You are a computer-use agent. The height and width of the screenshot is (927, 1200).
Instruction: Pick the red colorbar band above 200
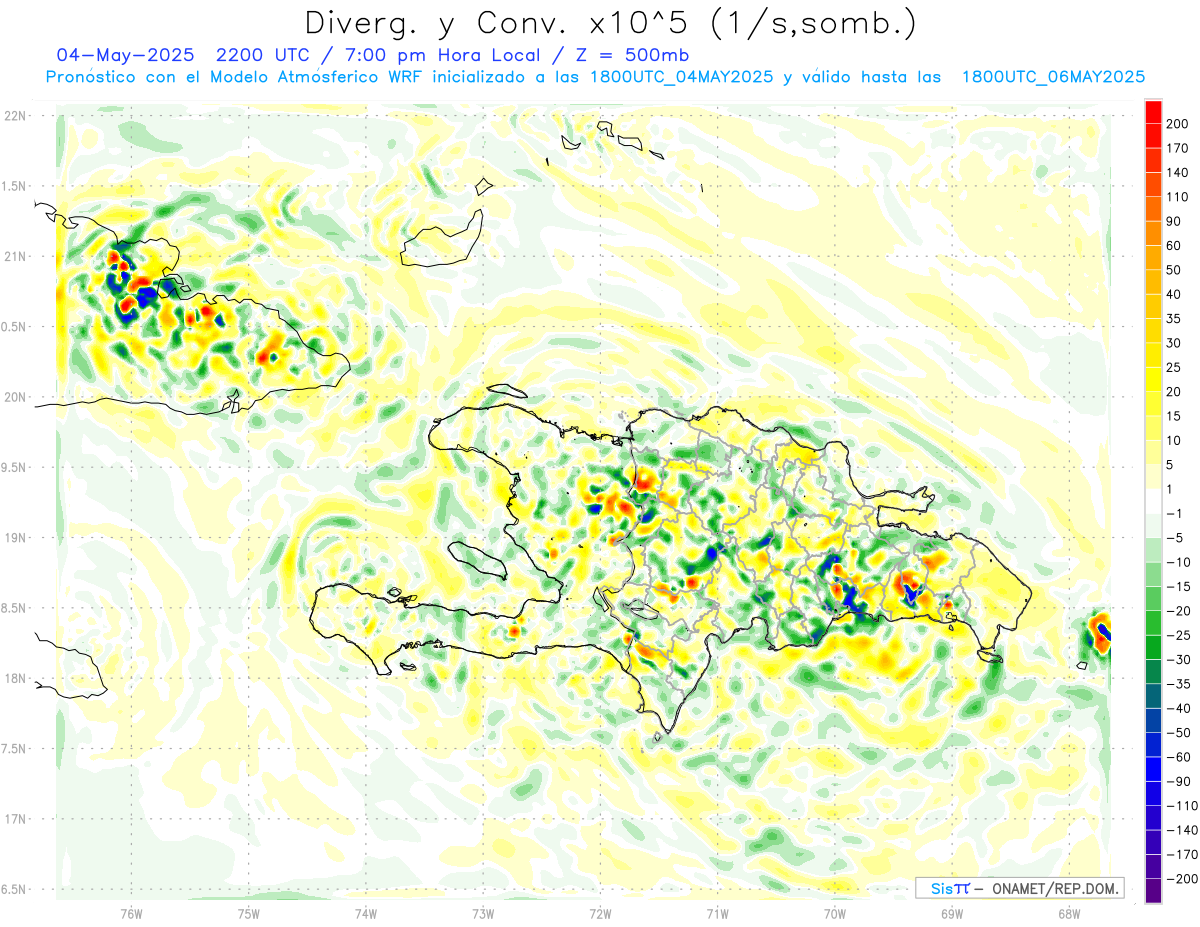coord(1154,112)
